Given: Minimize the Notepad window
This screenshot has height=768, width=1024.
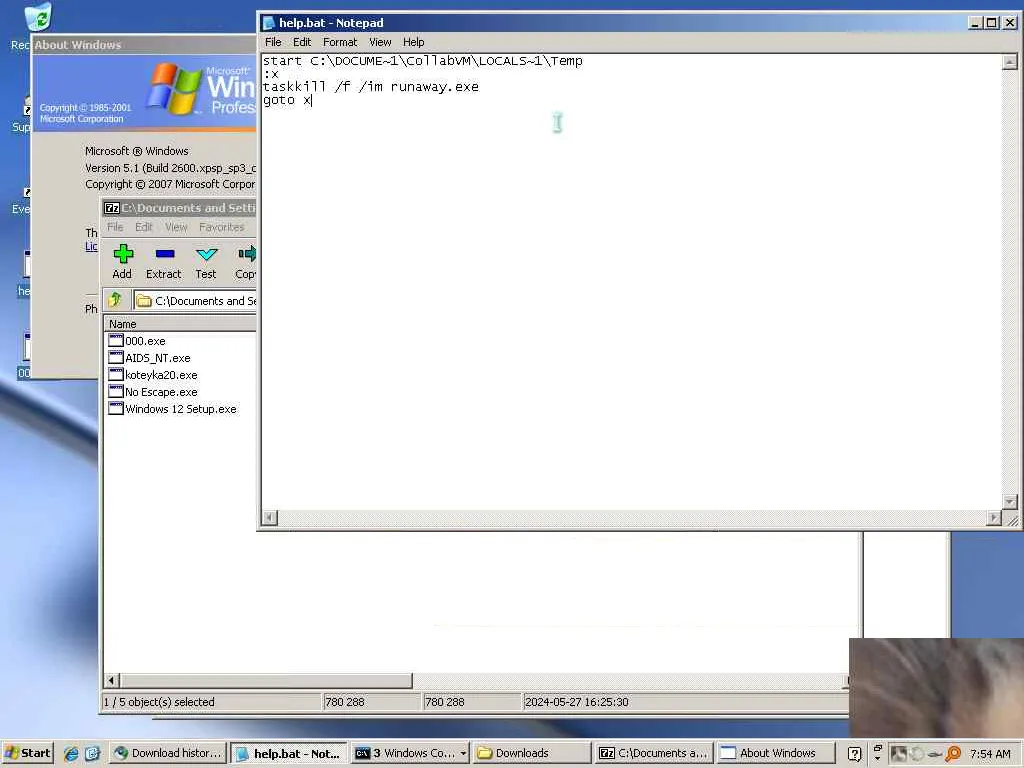Looking at the screenshot, I should point(976,23).
